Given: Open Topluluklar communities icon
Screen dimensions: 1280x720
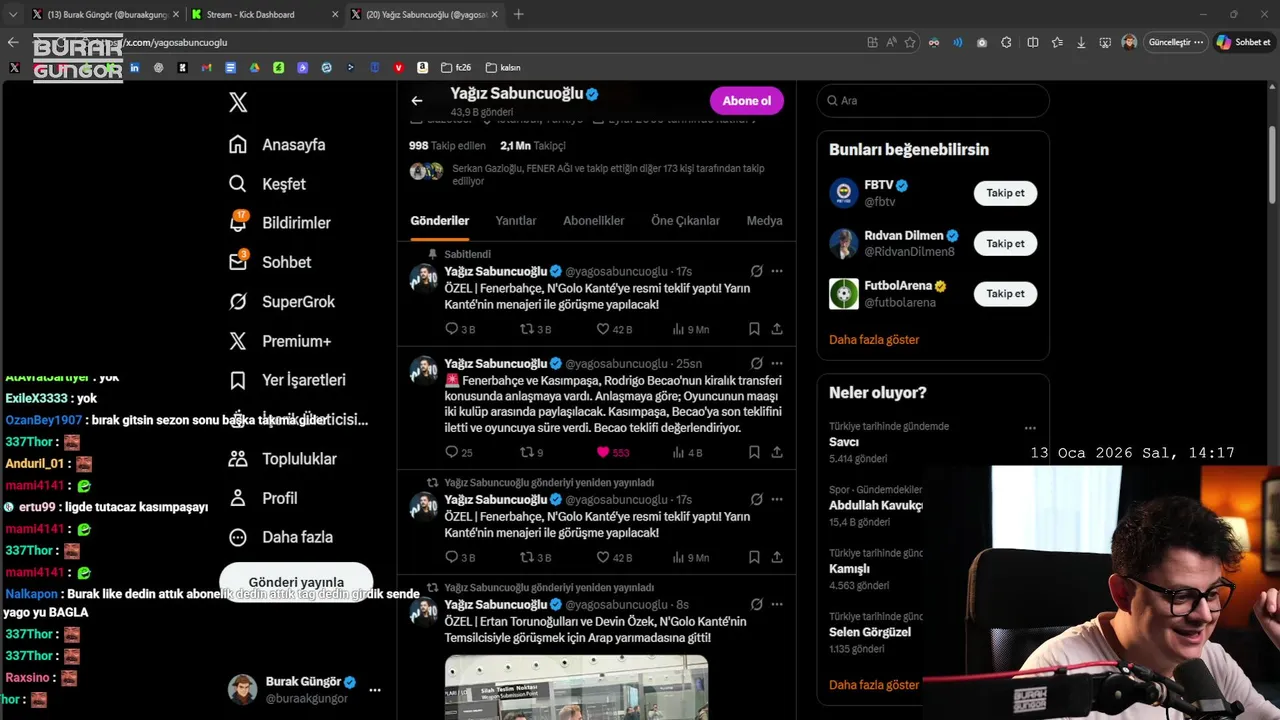Looking at the screenshot, I should (x=238, y=459).
